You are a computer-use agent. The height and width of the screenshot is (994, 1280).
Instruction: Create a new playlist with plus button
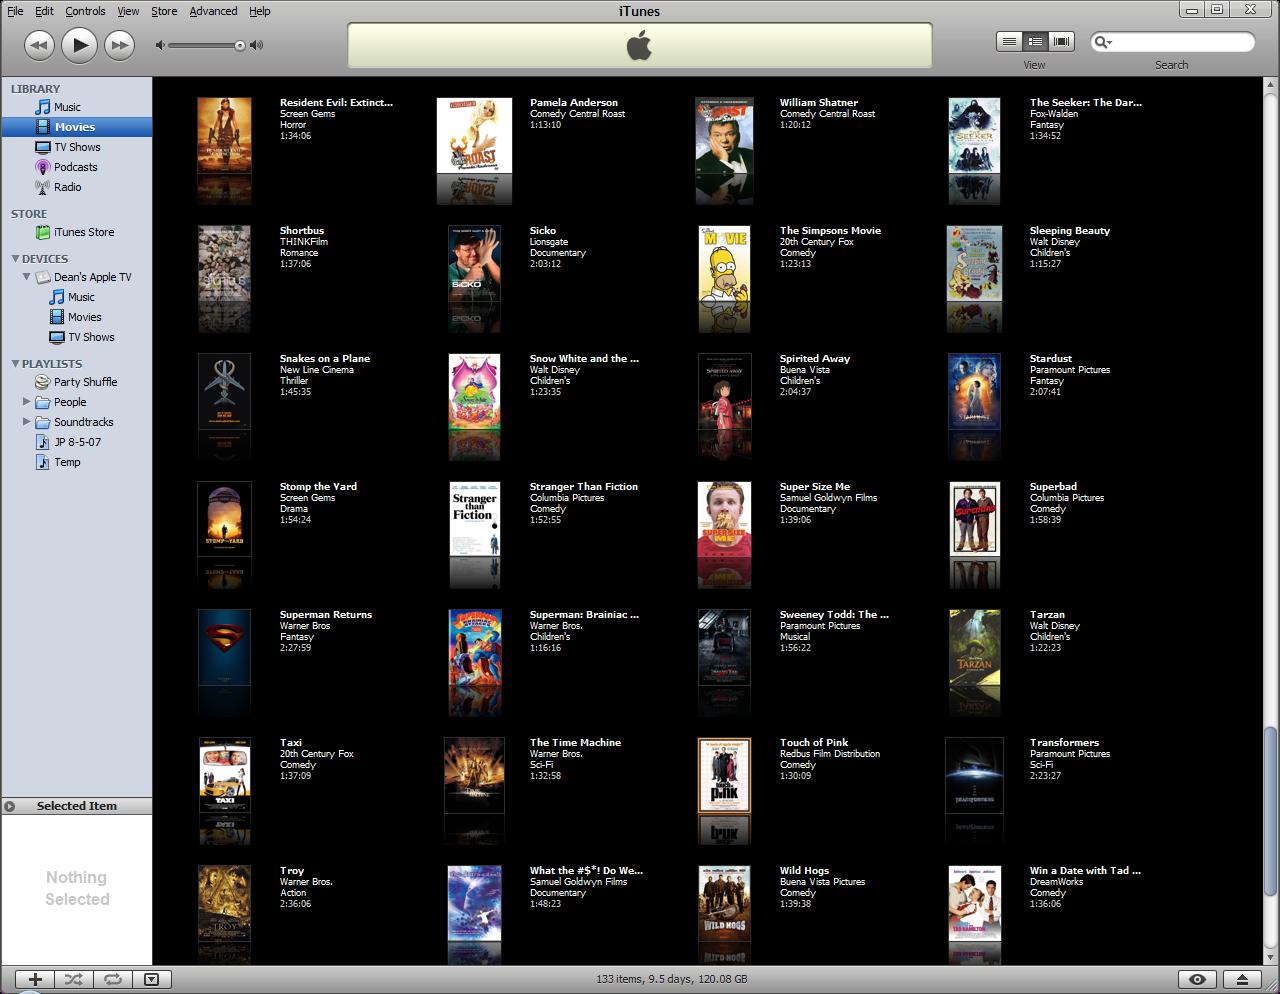coord(35,980)
